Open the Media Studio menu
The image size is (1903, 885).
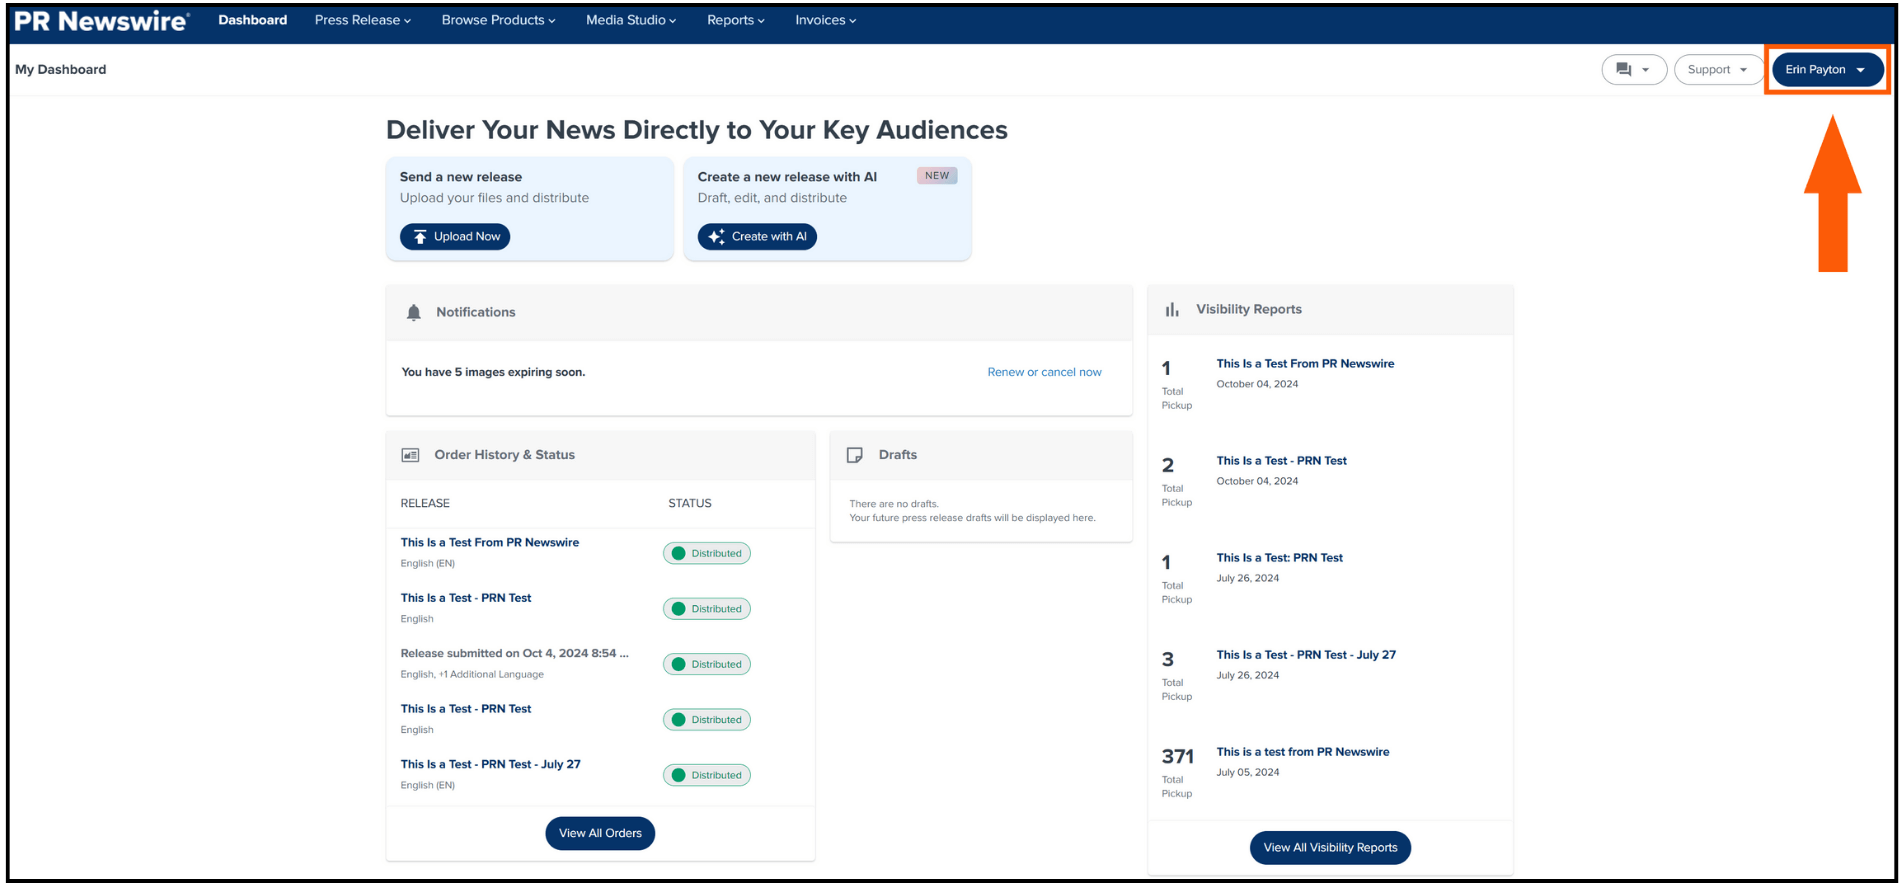pyautogui.click(x=630, y=20)
